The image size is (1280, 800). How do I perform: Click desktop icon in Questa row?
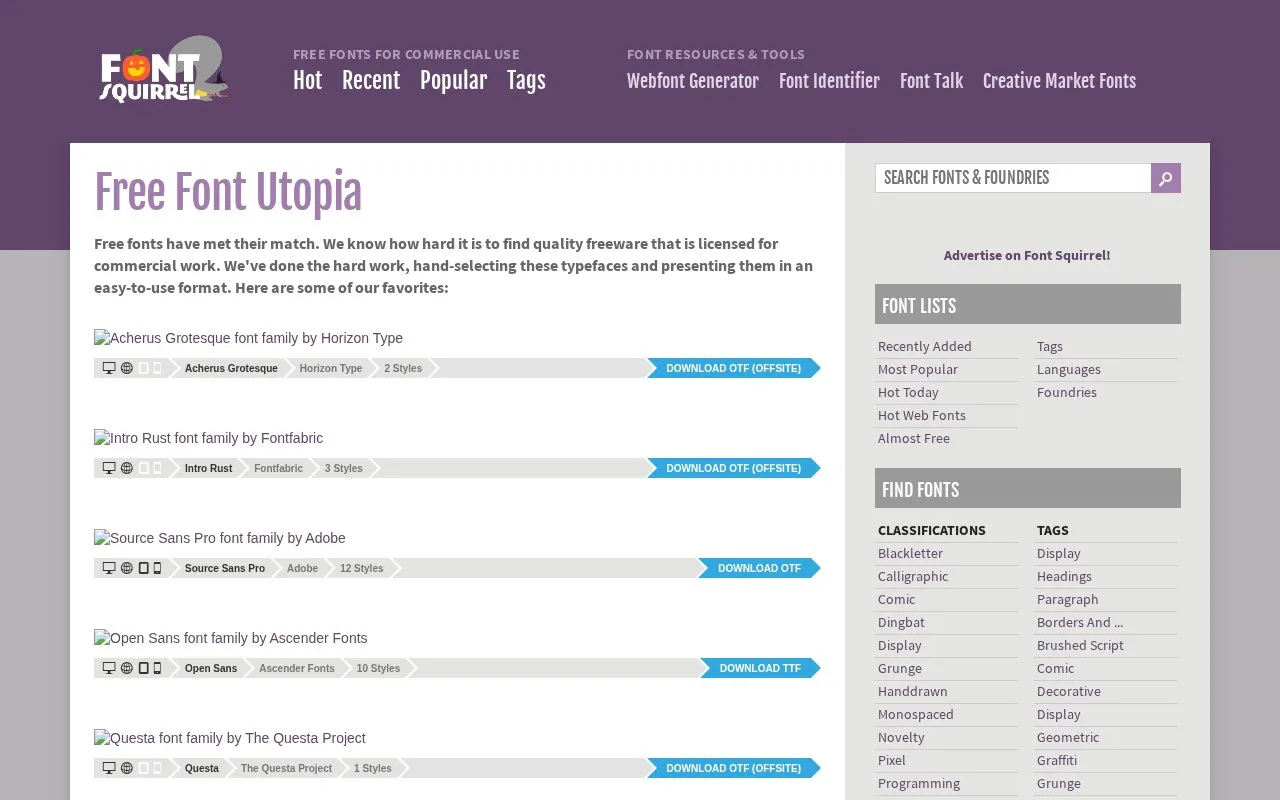109,768
